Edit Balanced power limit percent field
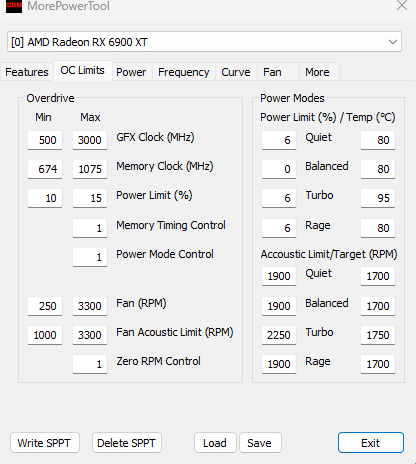Image resolution: width=416 pixels, height=464 pixels. (x=279, y=169)
